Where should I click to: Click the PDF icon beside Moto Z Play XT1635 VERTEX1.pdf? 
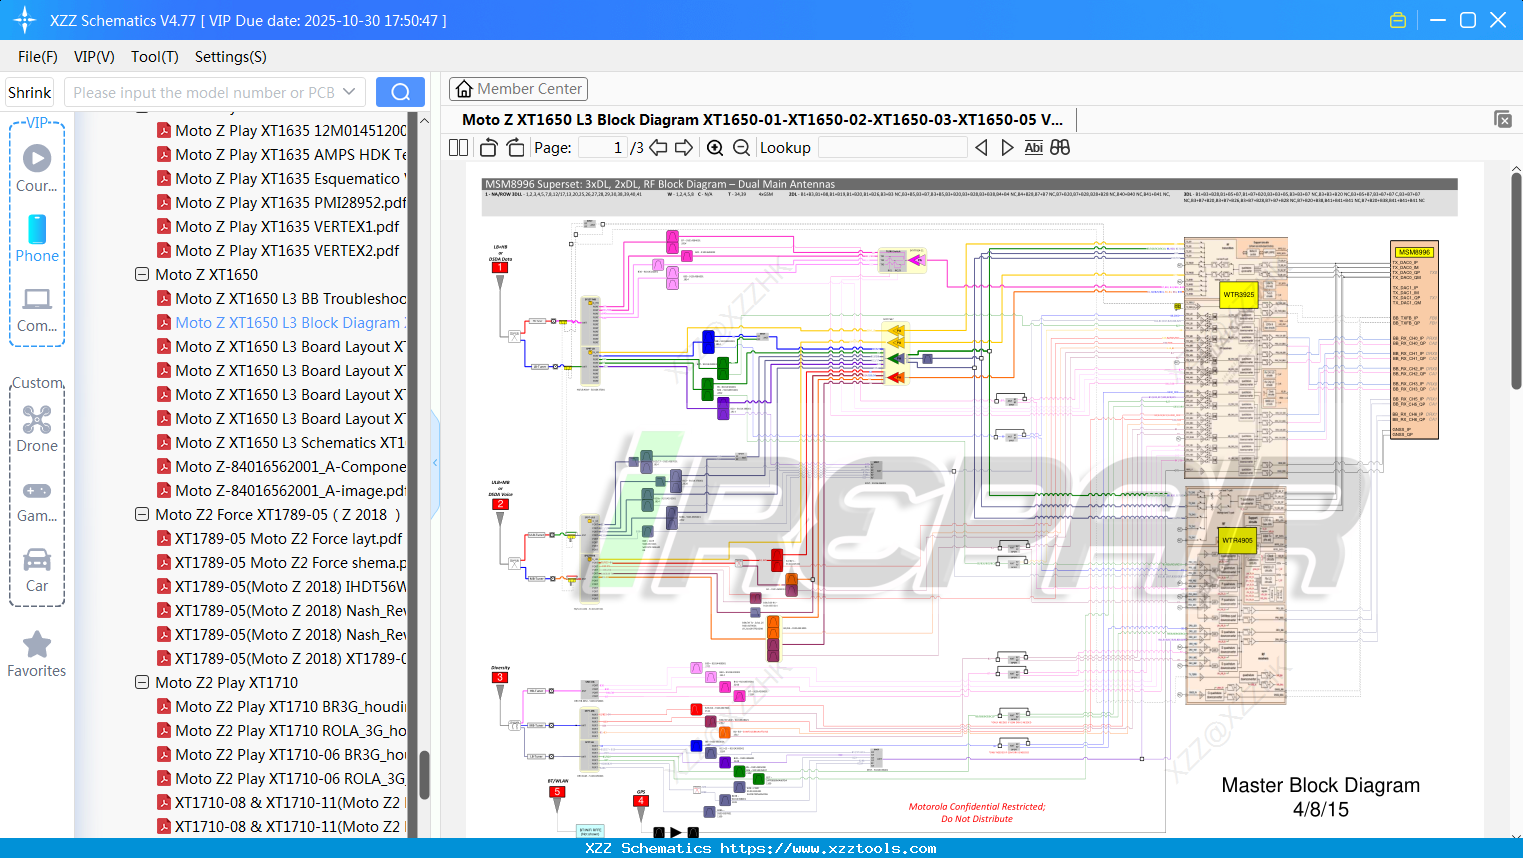click(164, 226)
